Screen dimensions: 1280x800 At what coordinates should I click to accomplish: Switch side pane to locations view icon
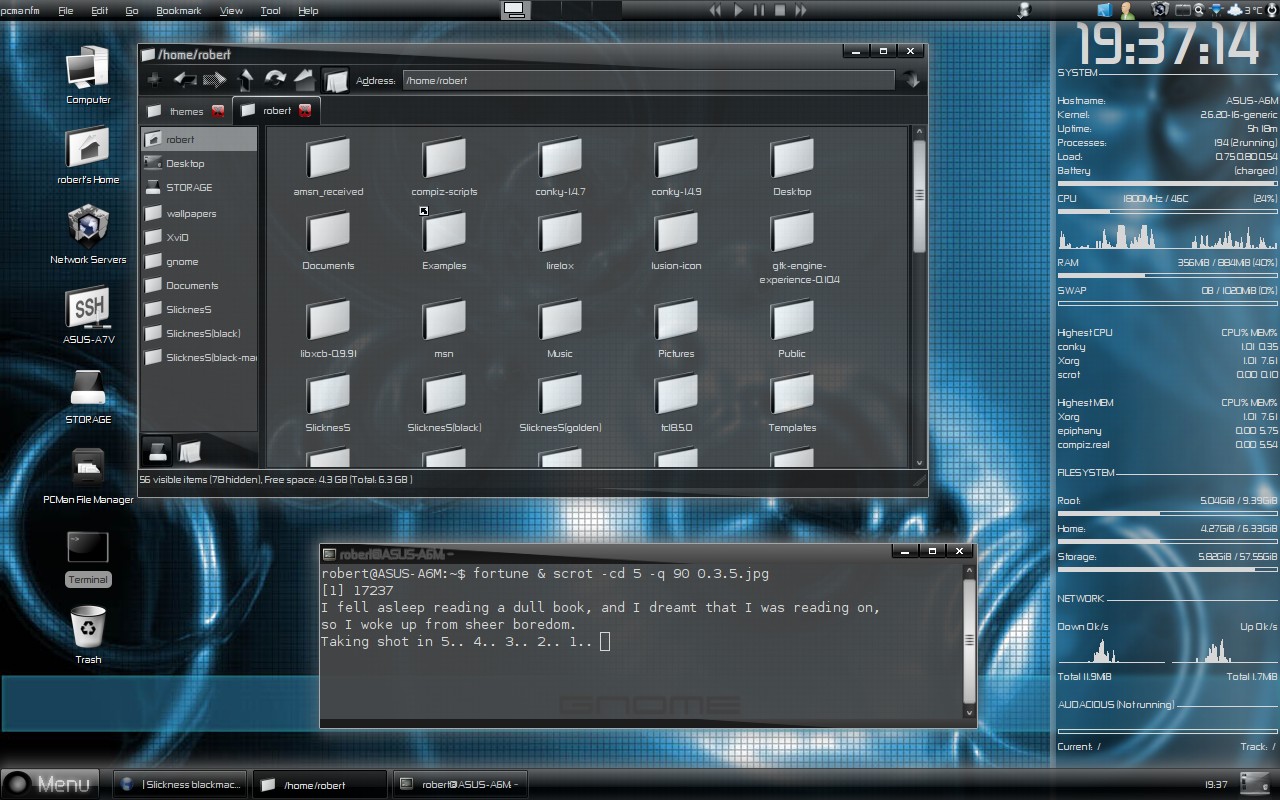[157, 452]
